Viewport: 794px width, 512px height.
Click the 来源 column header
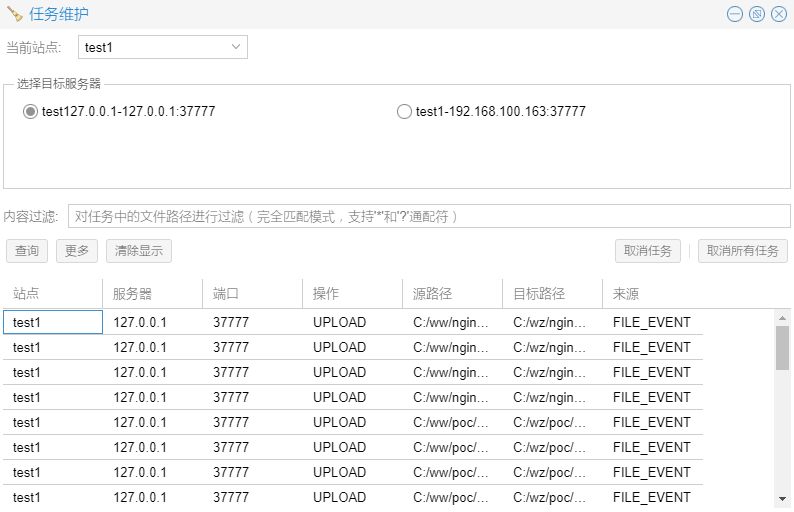pos(652,294)
